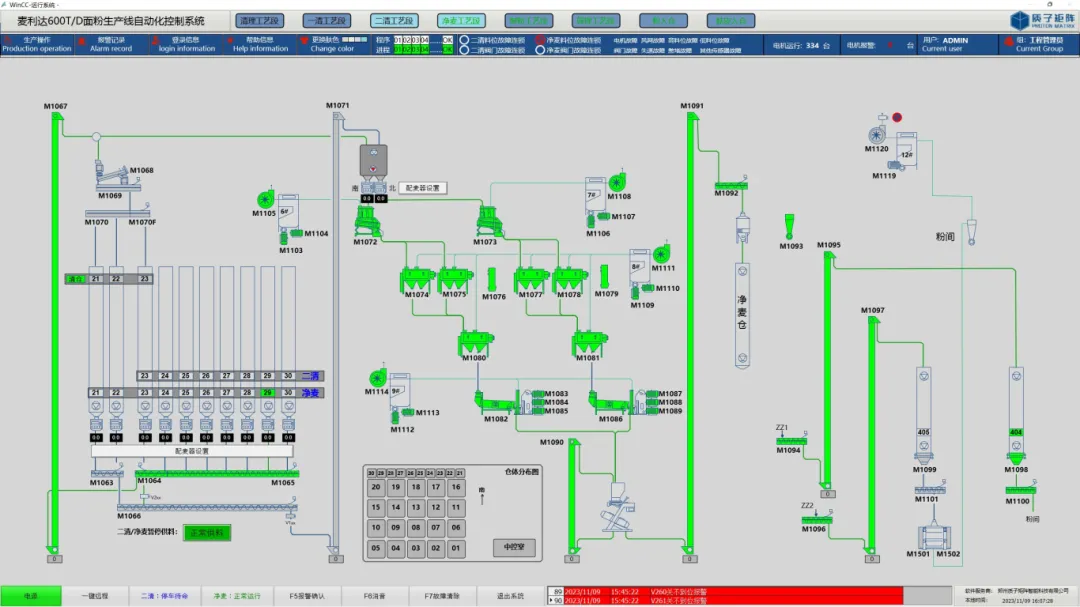
Task: Open 配麦器设置 next to M1071 hopper
Action: tap(422, 187)
